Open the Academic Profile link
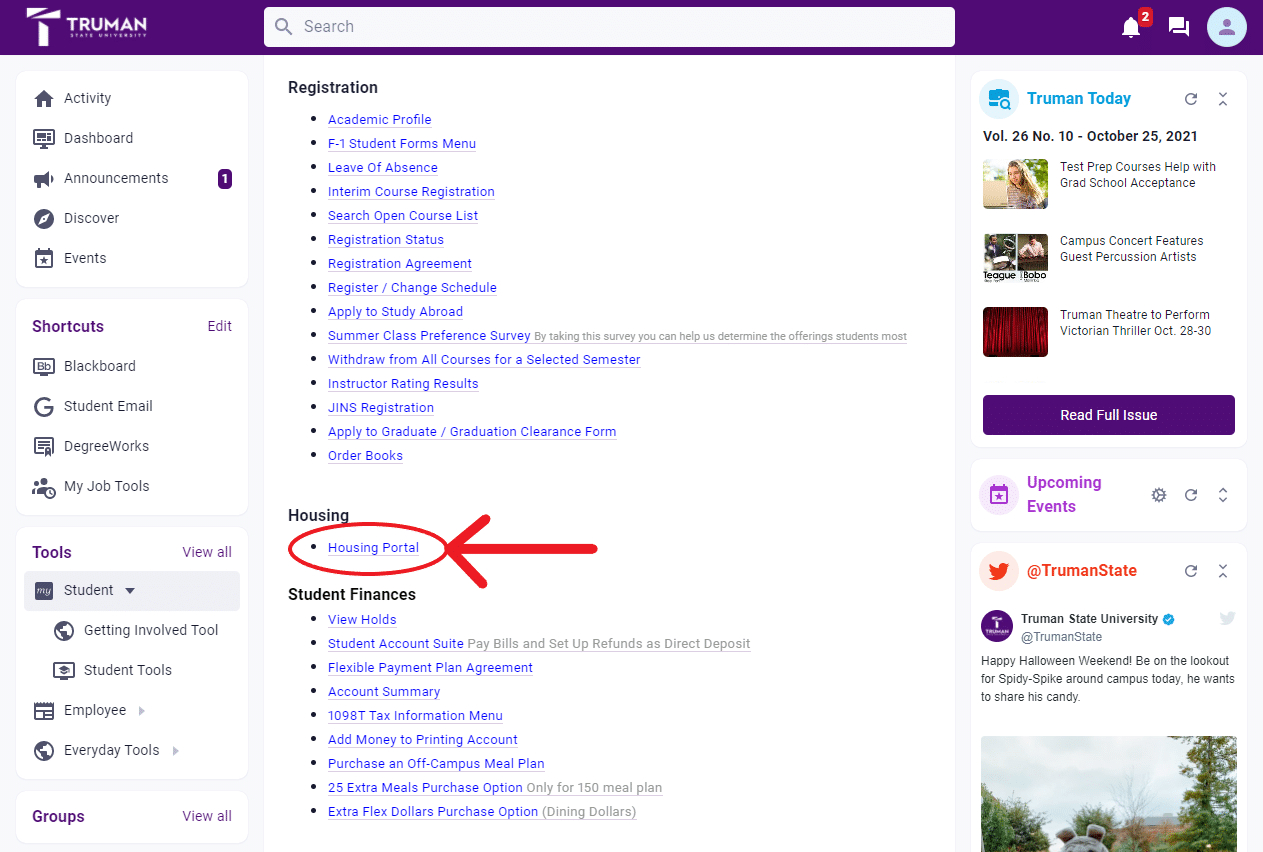Viewport: 1263px width, 852px height. pyautogui.click(x=380, y=119)
